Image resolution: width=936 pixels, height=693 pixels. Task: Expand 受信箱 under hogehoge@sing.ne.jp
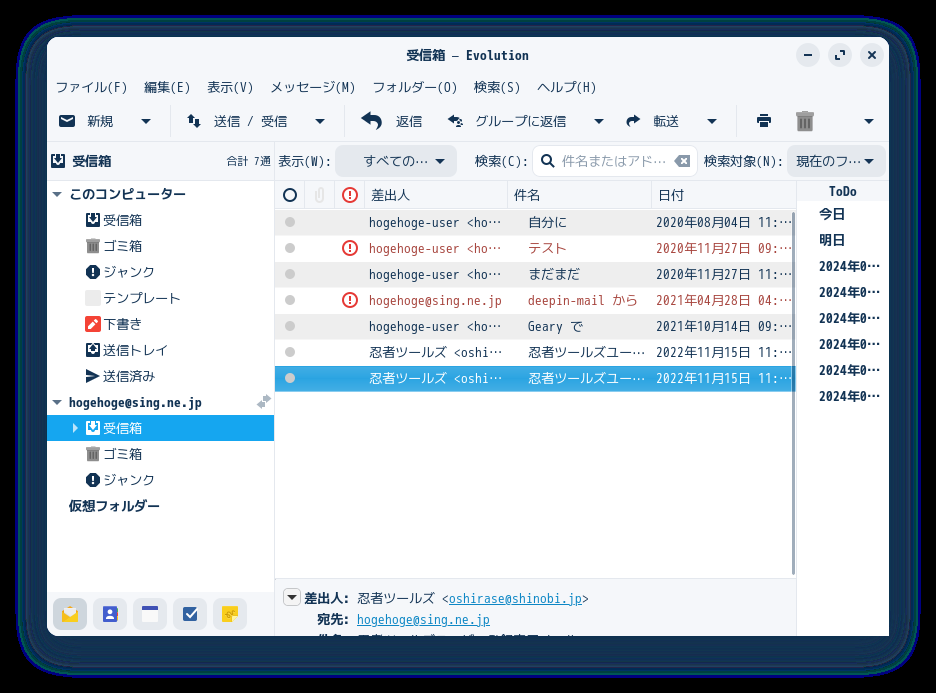[75, 428]
